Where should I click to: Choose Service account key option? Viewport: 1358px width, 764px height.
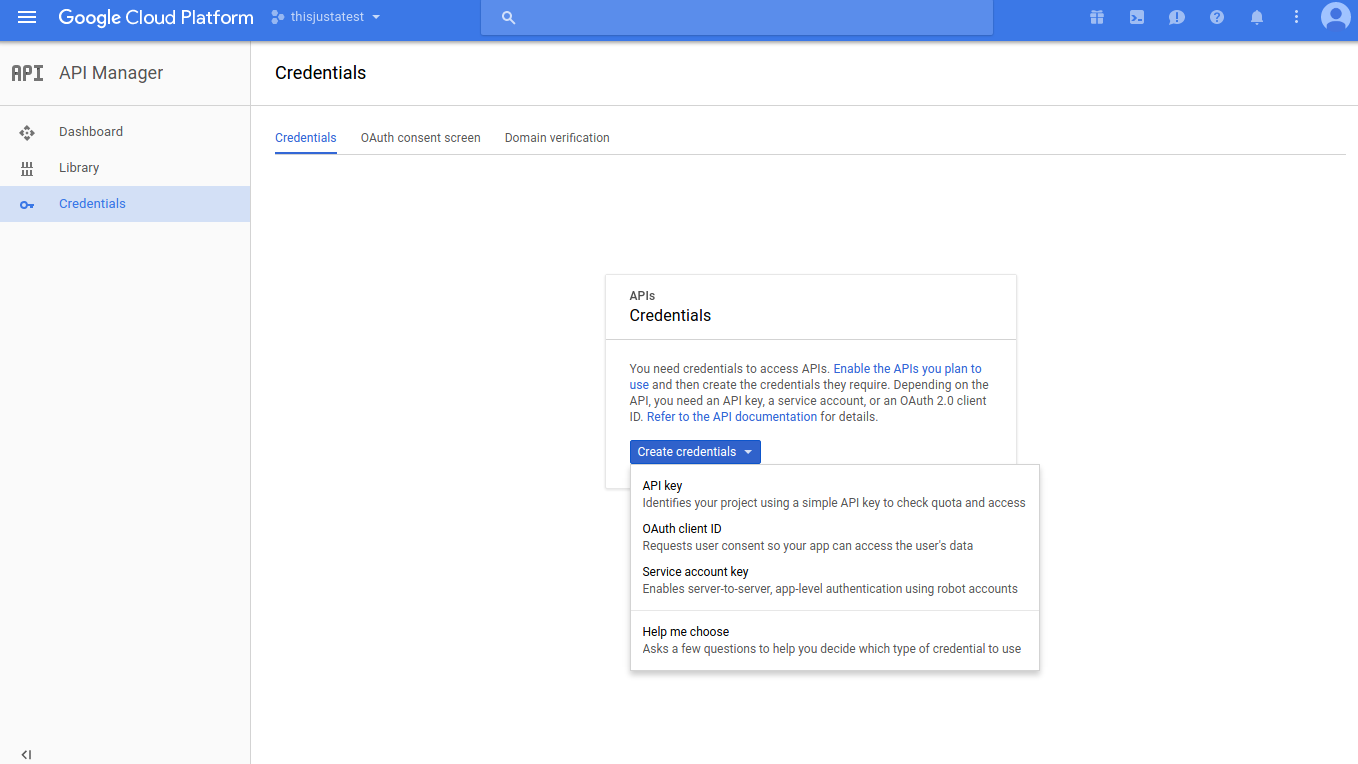[x=835, y=580]
